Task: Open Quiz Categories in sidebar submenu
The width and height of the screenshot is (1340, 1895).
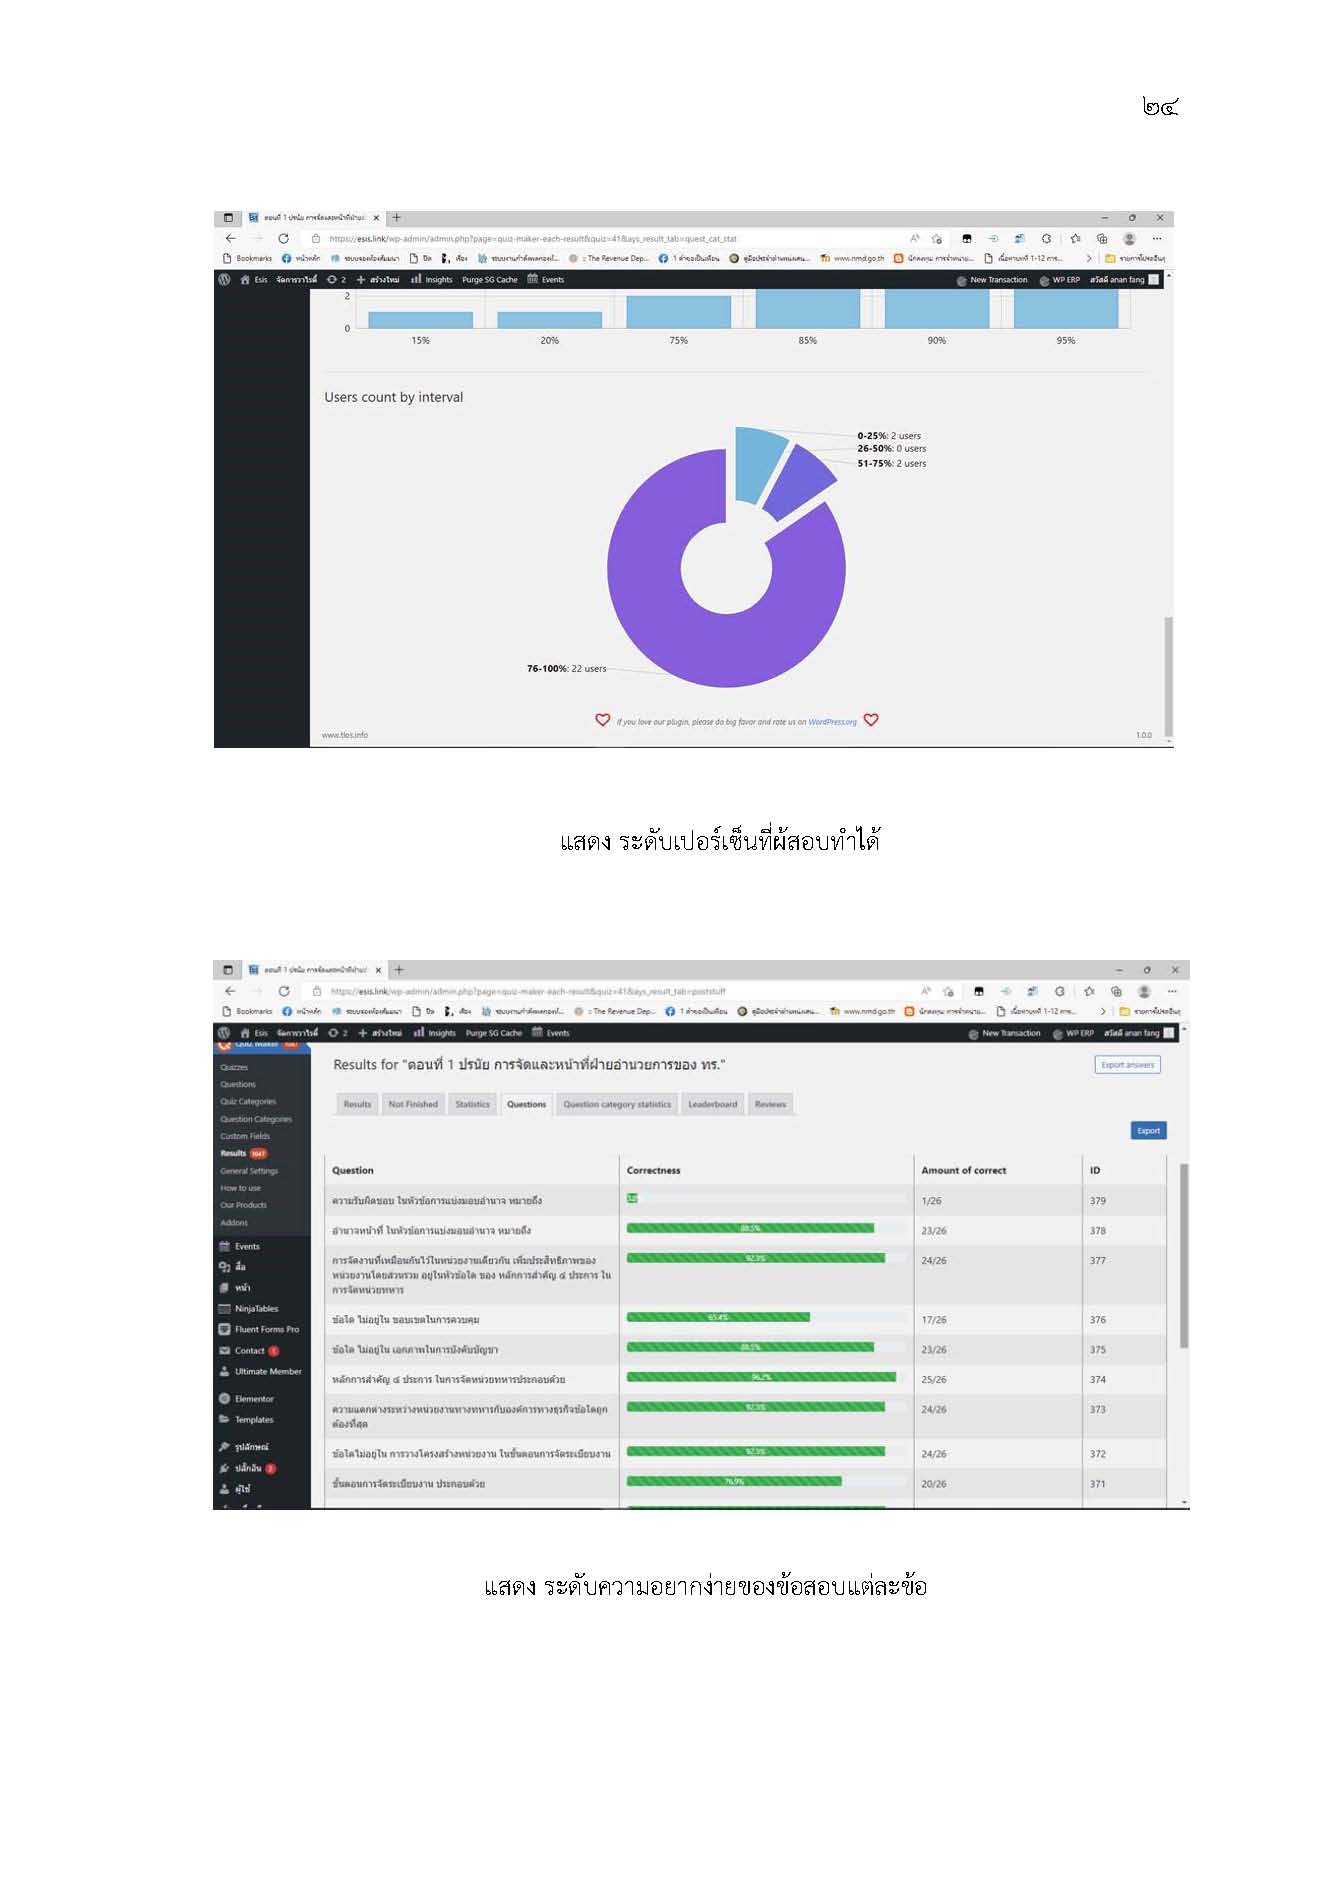Action: pyautogui.click(x=248, y=1101)
